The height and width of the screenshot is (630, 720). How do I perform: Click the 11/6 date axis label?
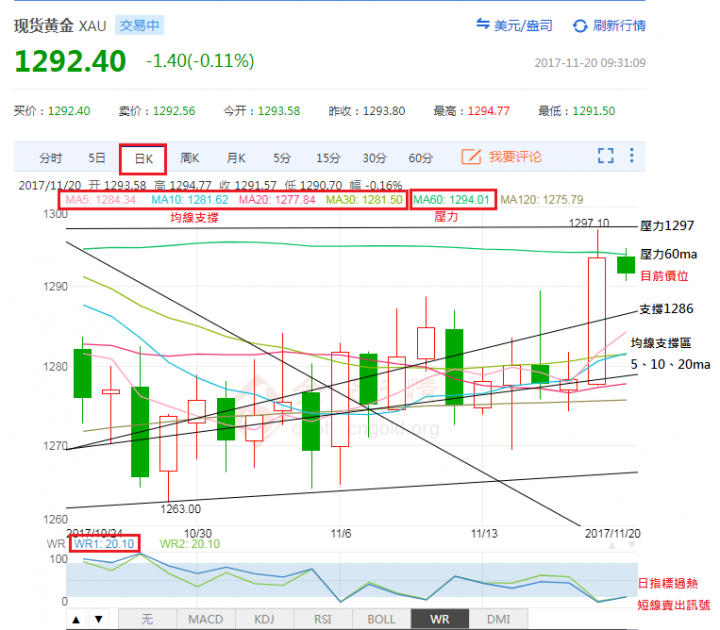click(x=341, y=534)
